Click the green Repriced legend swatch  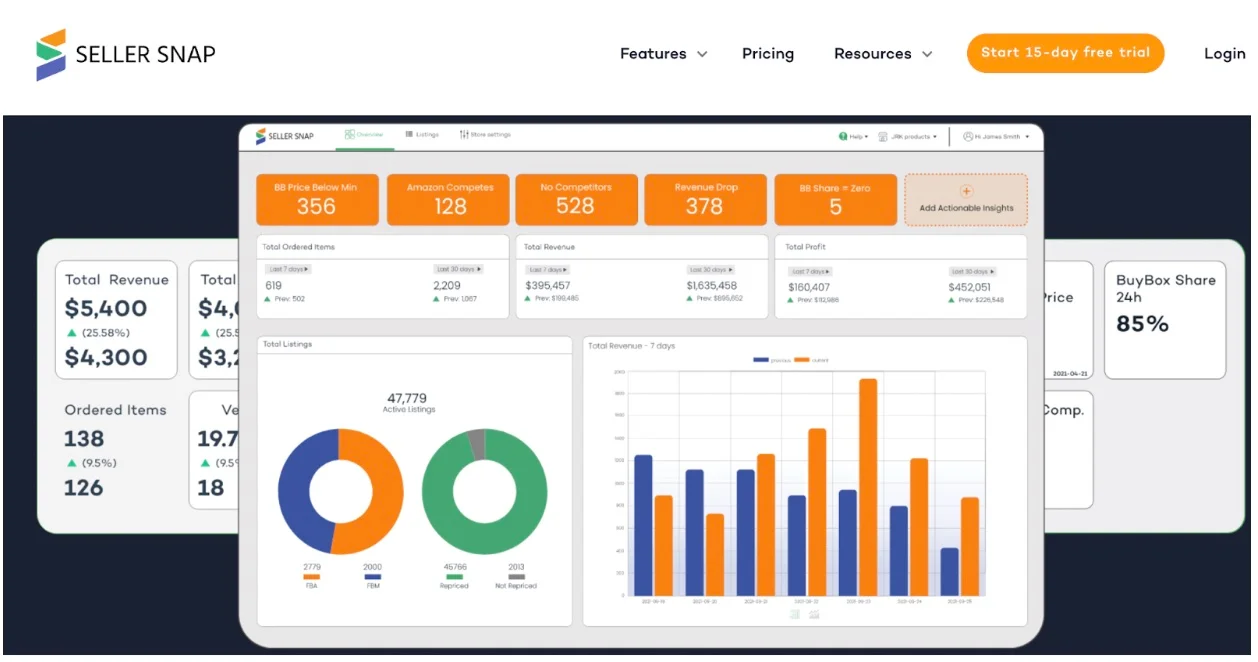[x=454, y=577]
